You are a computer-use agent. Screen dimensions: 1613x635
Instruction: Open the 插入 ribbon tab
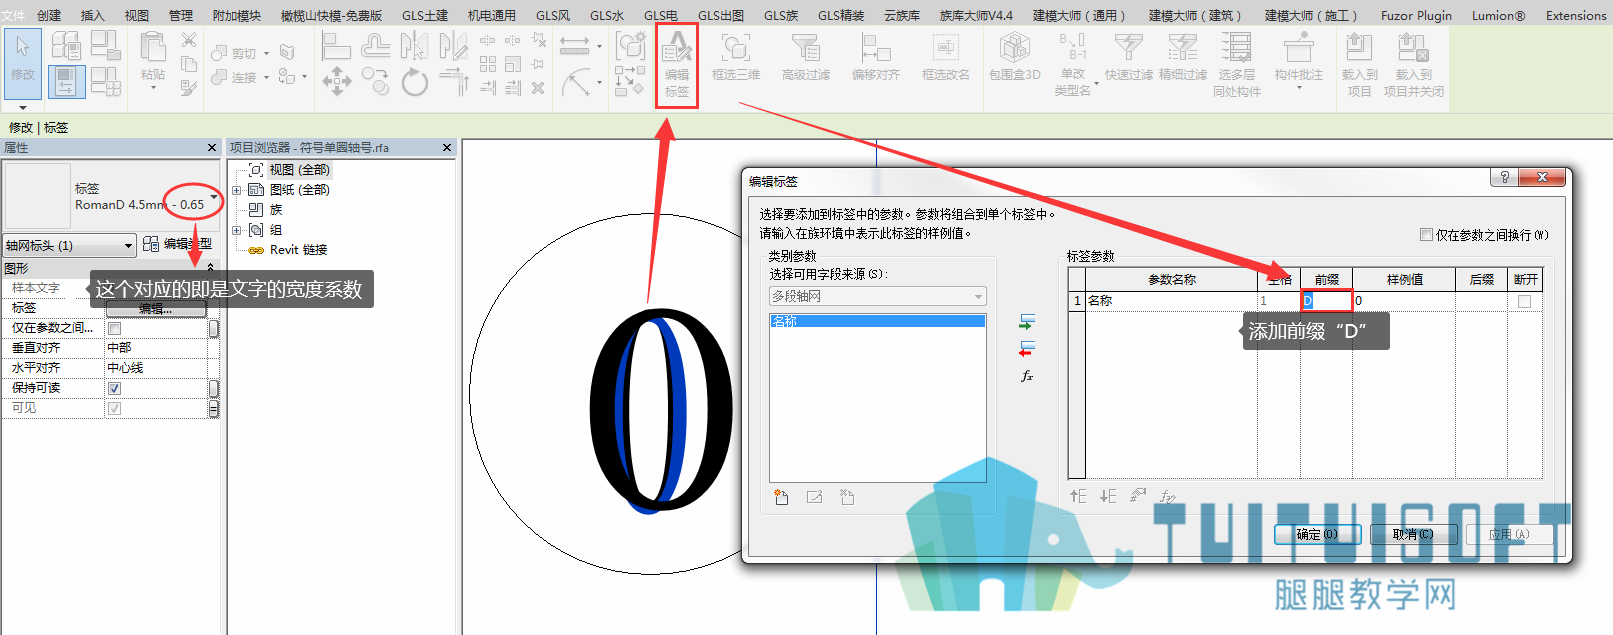(x=92, y=15)
